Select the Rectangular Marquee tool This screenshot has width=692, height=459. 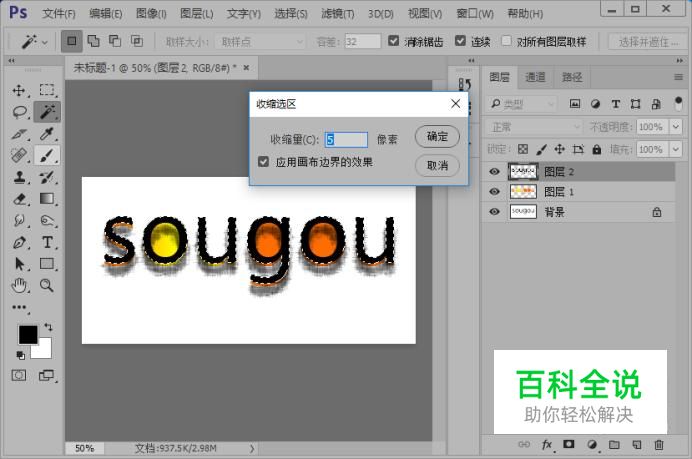point(47,90)
